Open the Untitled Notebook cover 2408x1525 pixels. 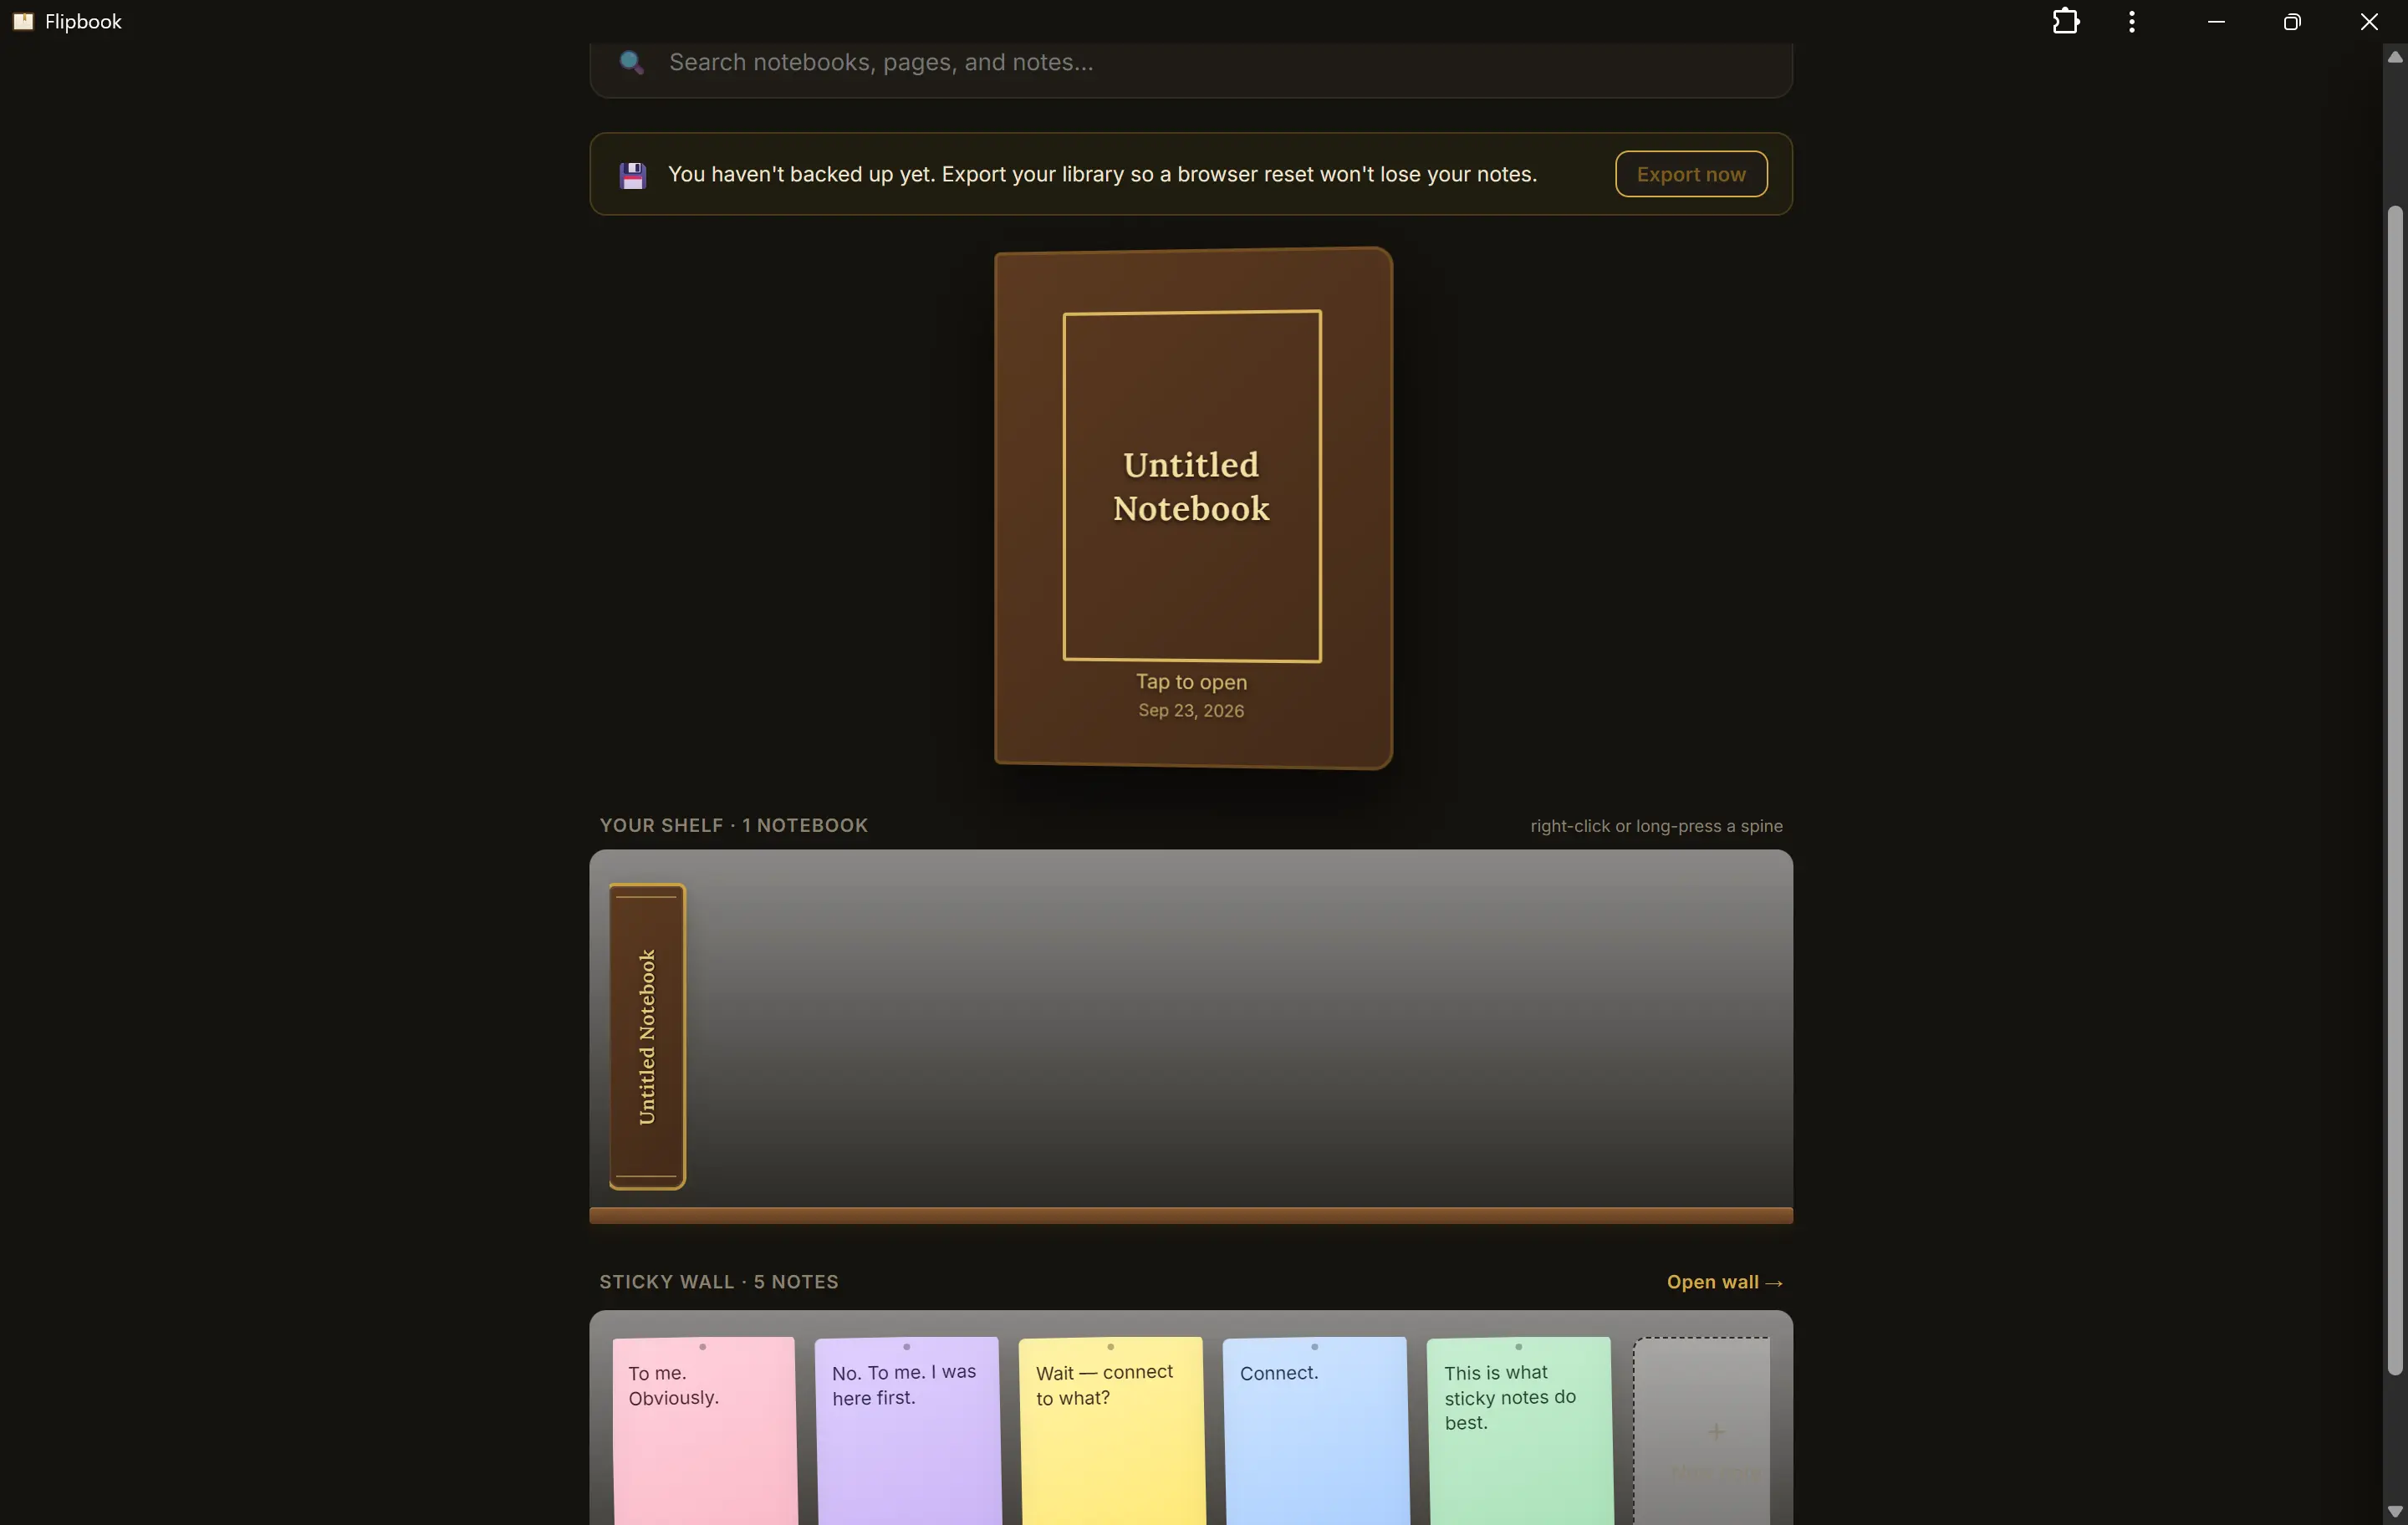1192,508
